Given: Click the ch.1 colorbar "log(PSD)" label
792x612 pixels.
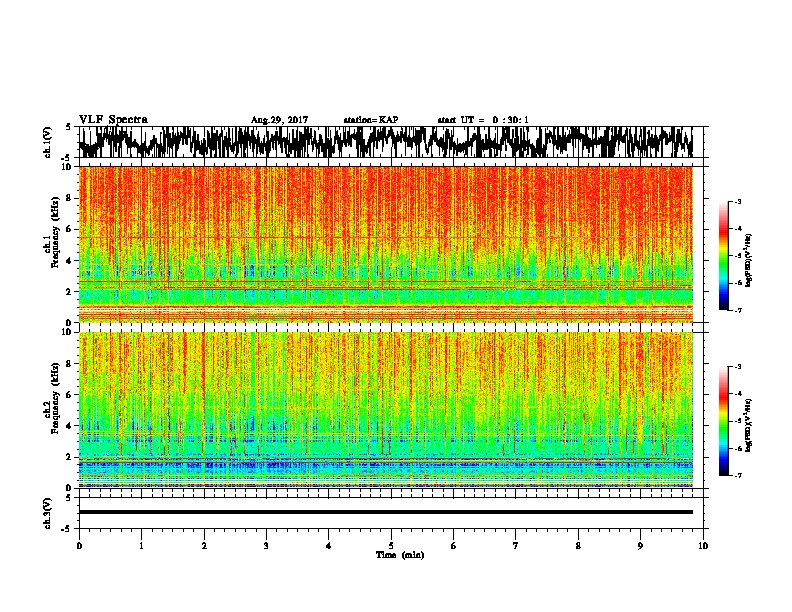Looking at the screenshot, I should (748, 261).
